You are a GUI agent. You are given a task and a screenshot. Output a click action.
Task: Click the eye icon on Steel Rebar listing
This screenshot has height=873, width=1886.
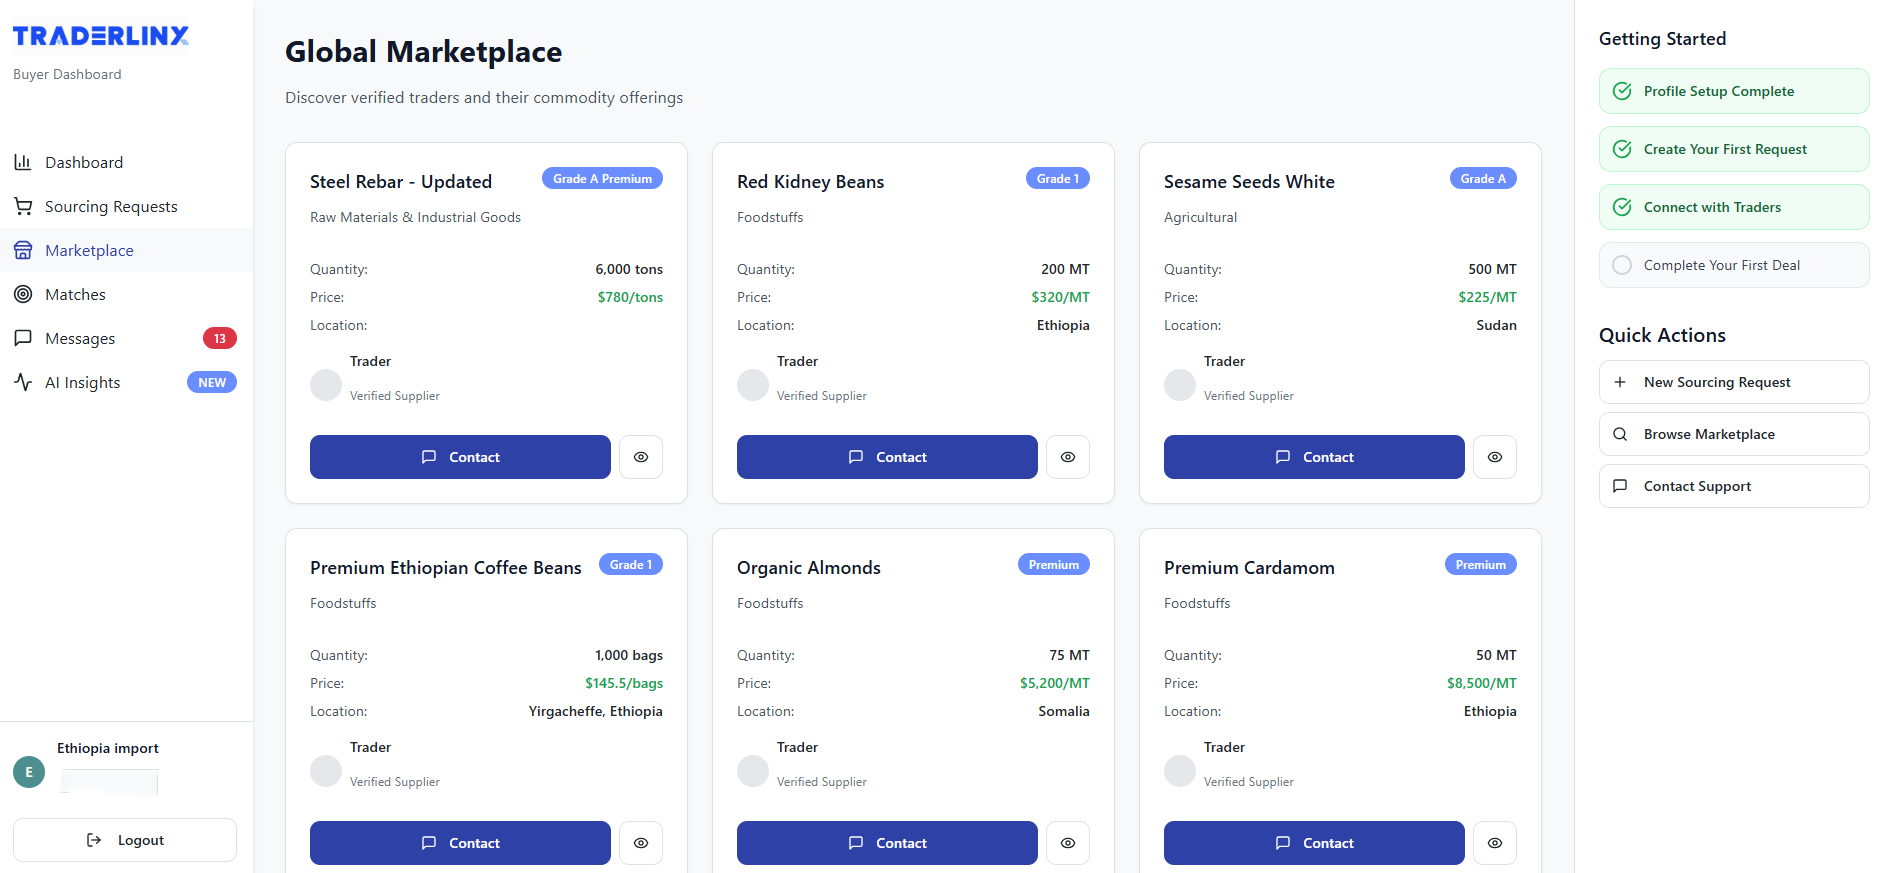click(641, 457)
